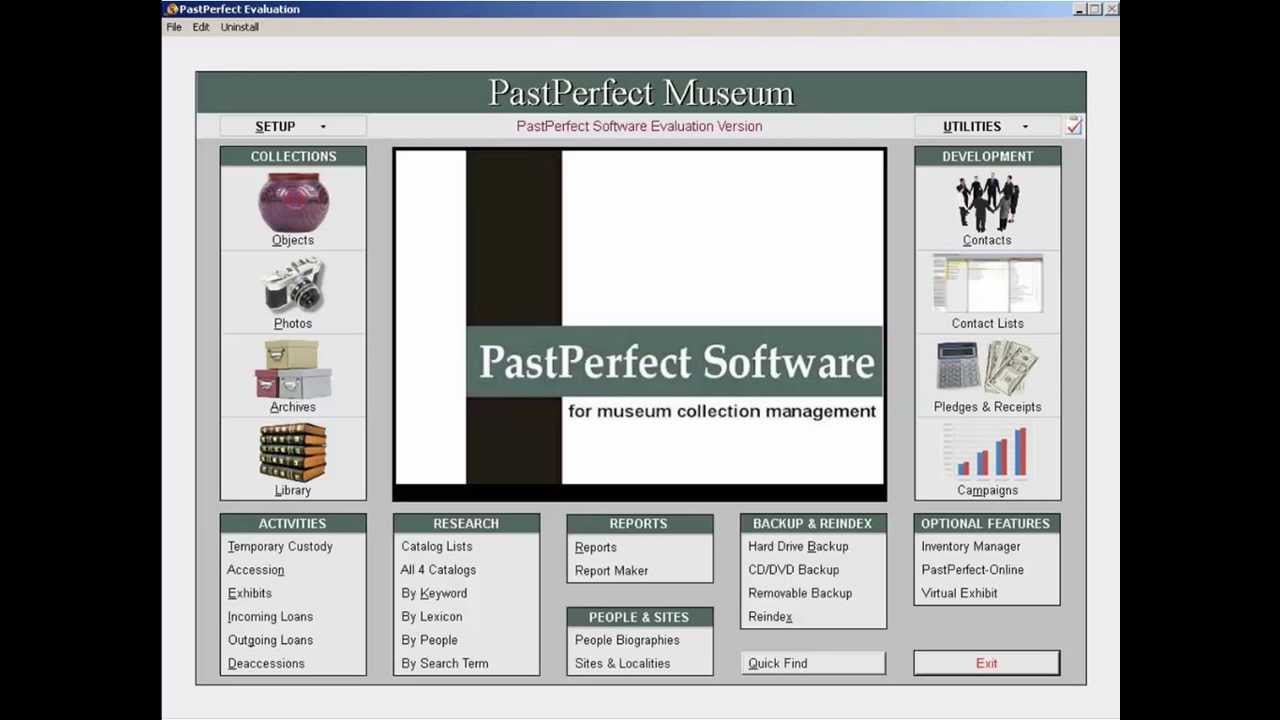1280x720 pixels.
Task: Click the COLLECTIONS panel header
Action: 293,156
